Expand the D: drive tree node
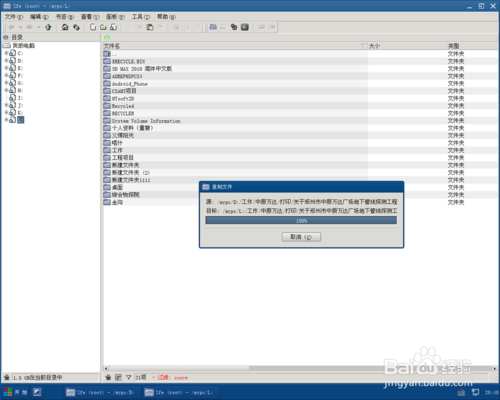Image resolution: width=500 pixels, height=400 pixels. (x=6, y=61)
